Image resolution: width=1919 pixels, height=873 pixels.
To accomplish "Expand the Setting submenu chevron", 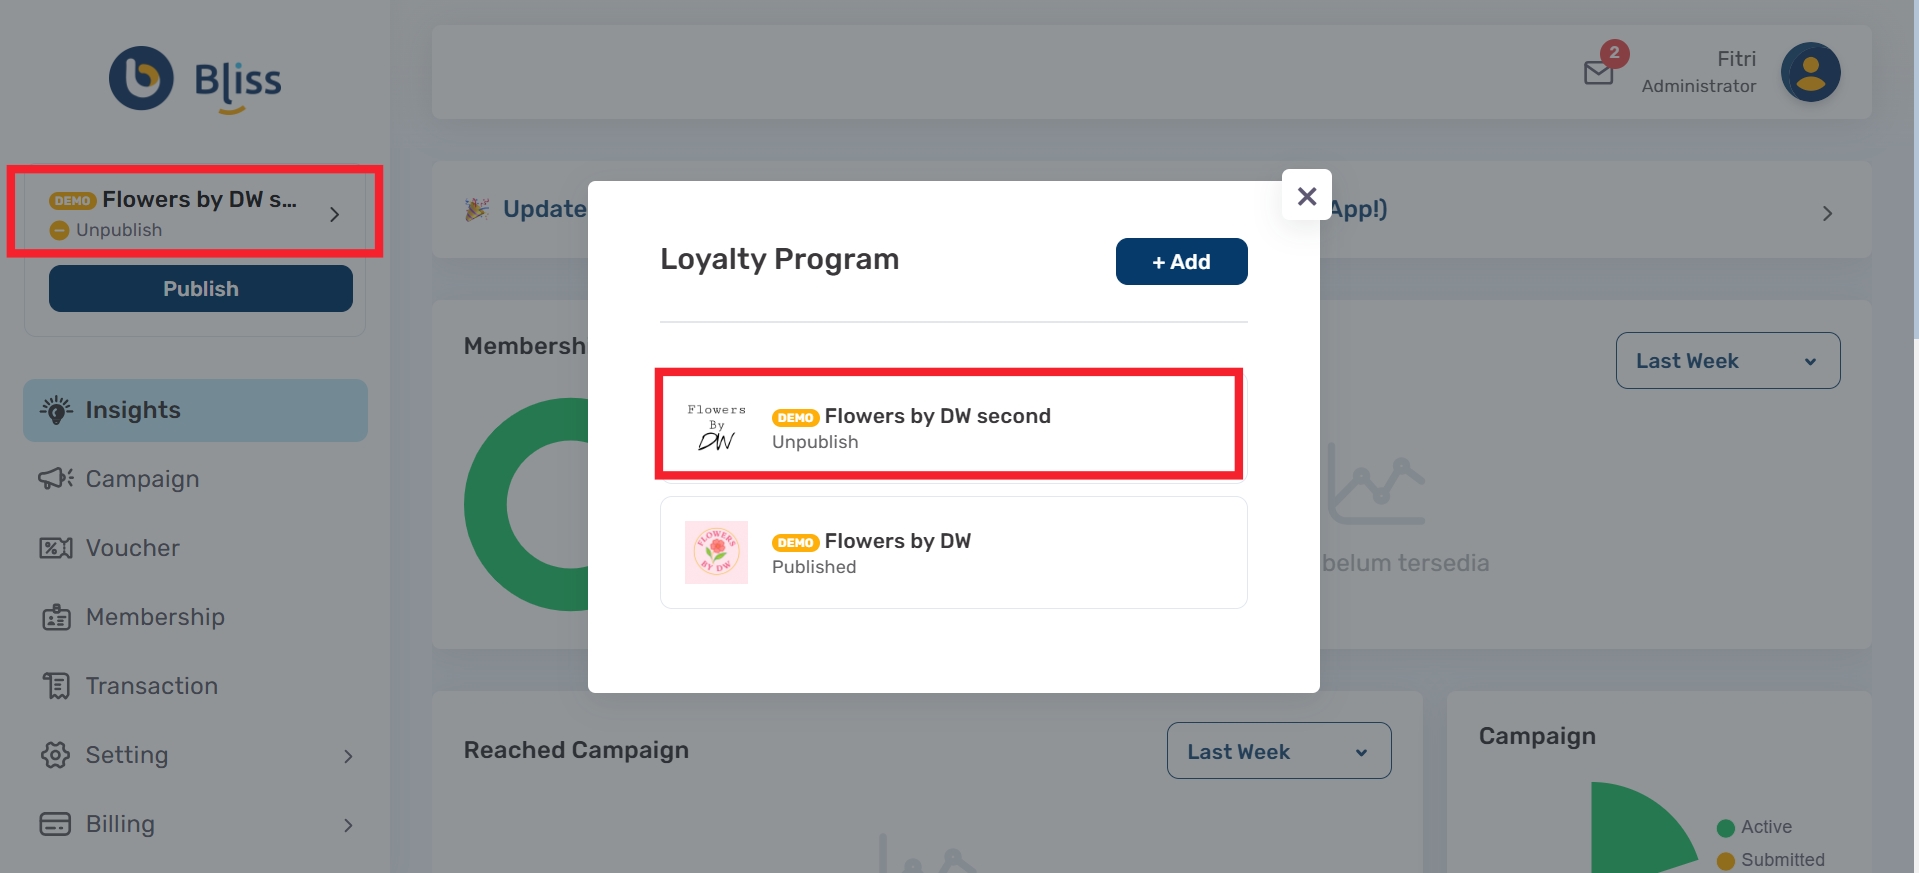I will pyautogui.click(x=348, y=756).
